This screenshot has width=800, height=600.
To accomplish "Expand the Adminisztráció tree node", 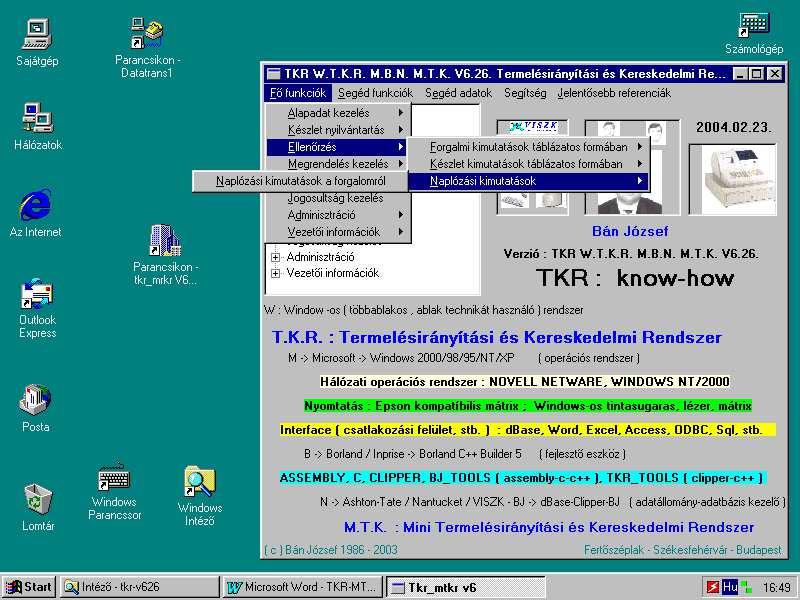I will 276,257.
